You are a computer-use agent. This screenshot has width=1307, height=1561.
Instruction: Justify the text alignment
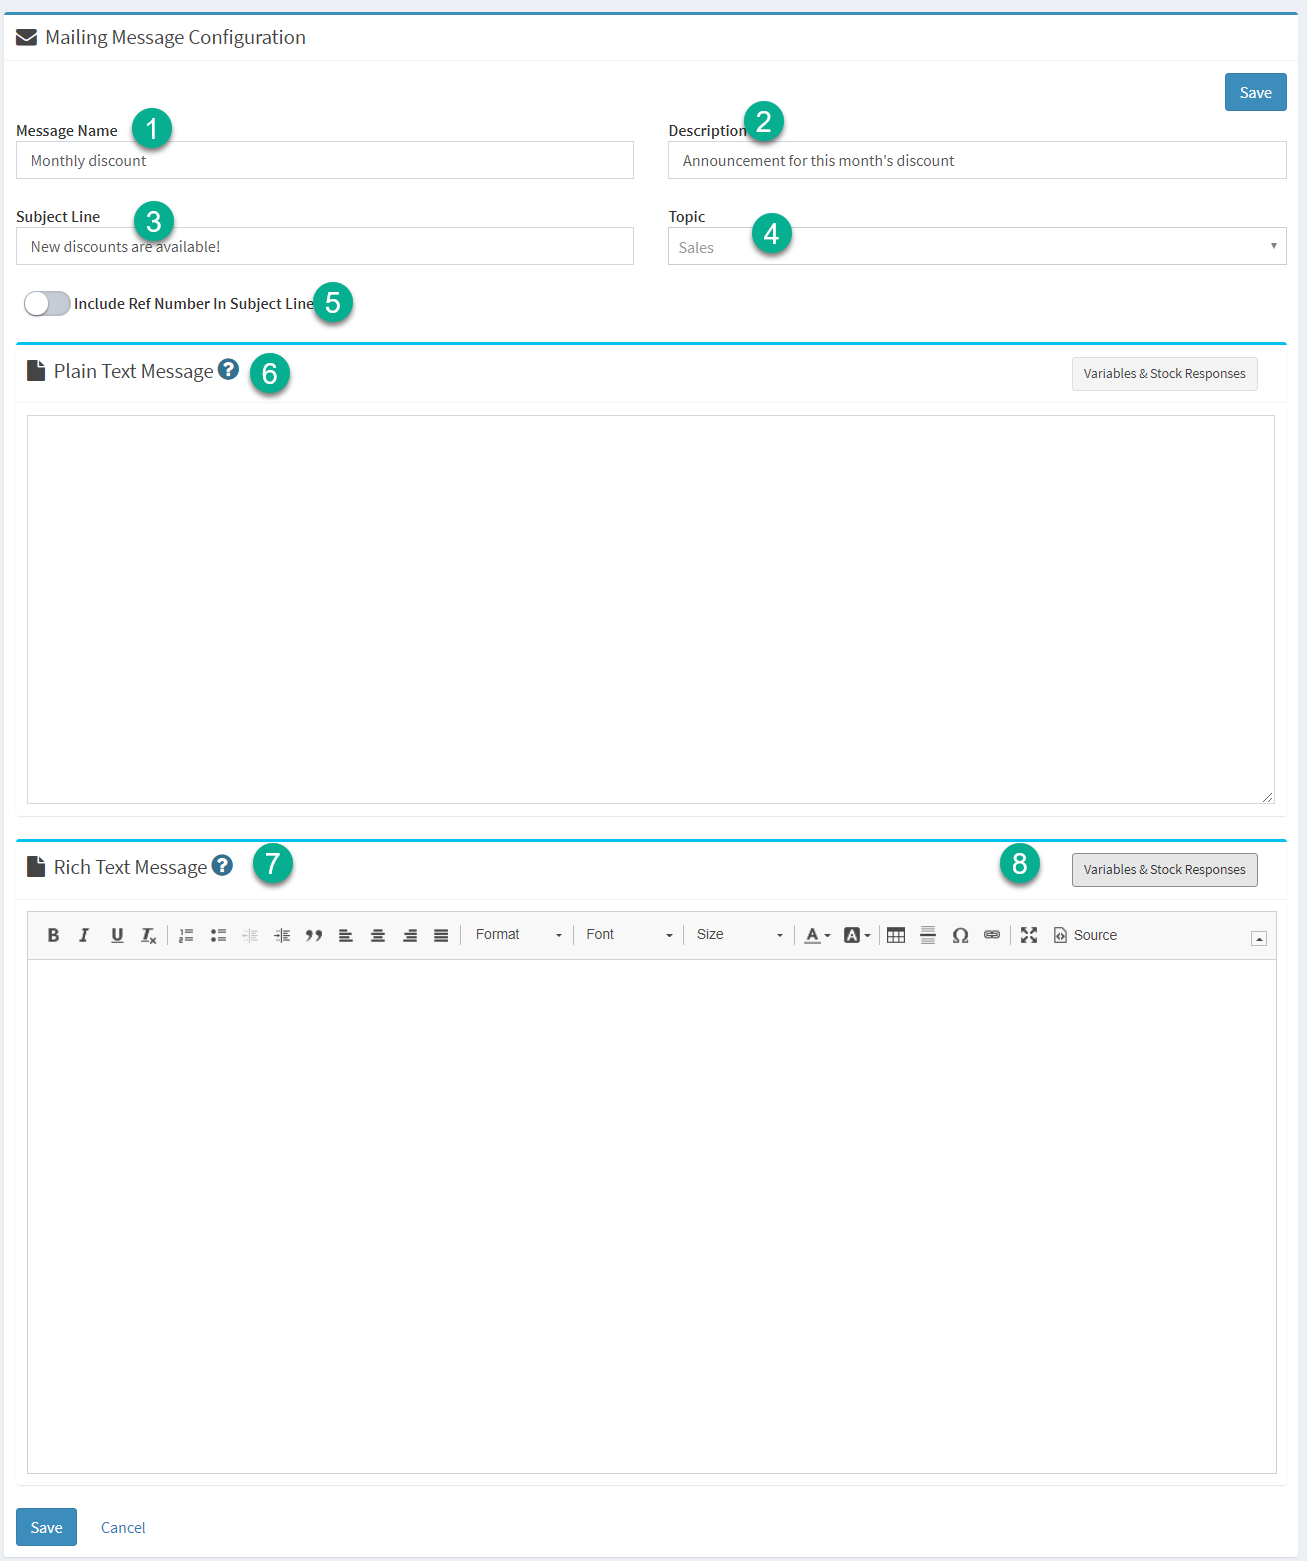(x=441, y=935)
